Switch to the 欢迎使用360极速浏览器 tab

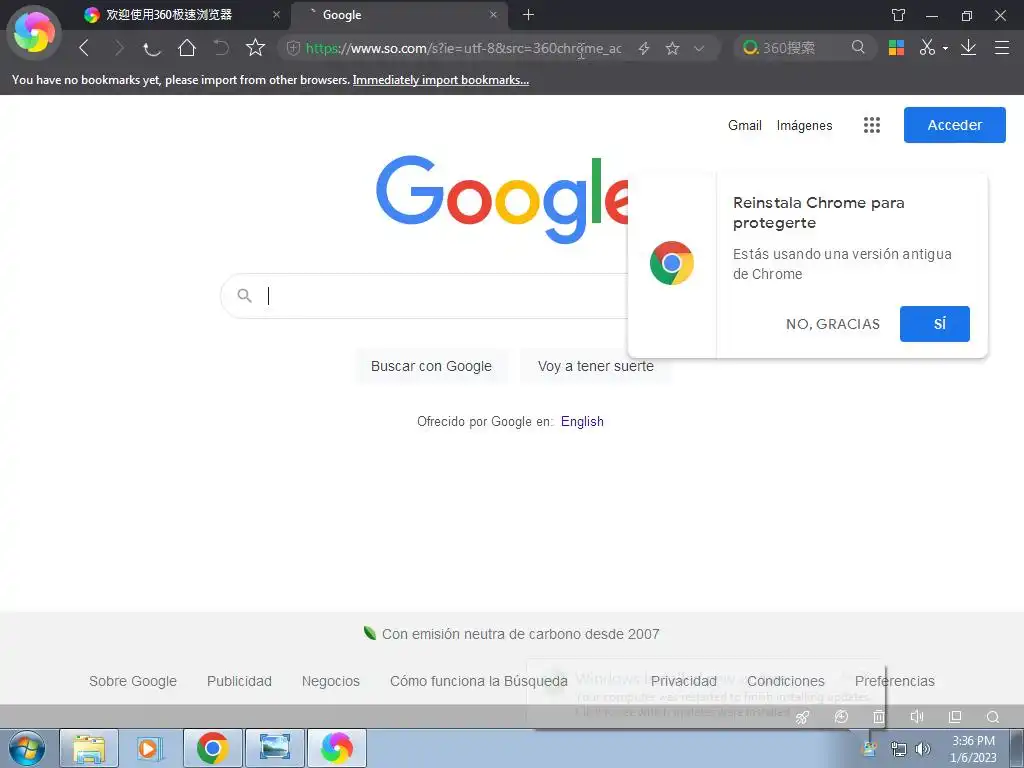(x=182, y=15)
